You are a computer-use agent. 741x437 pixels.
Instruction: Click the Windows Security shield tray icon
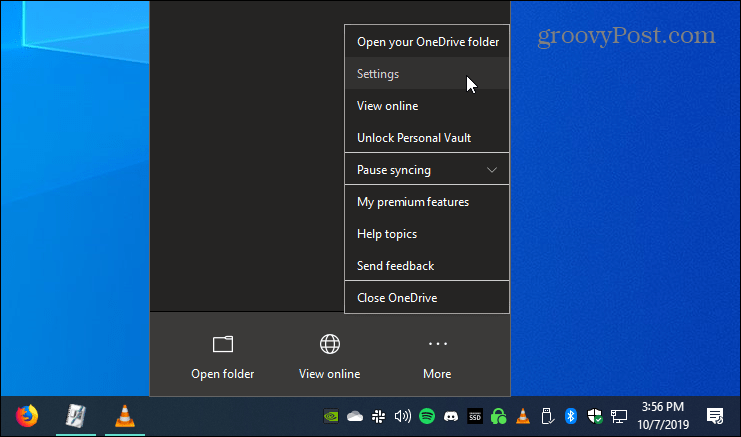595,416
